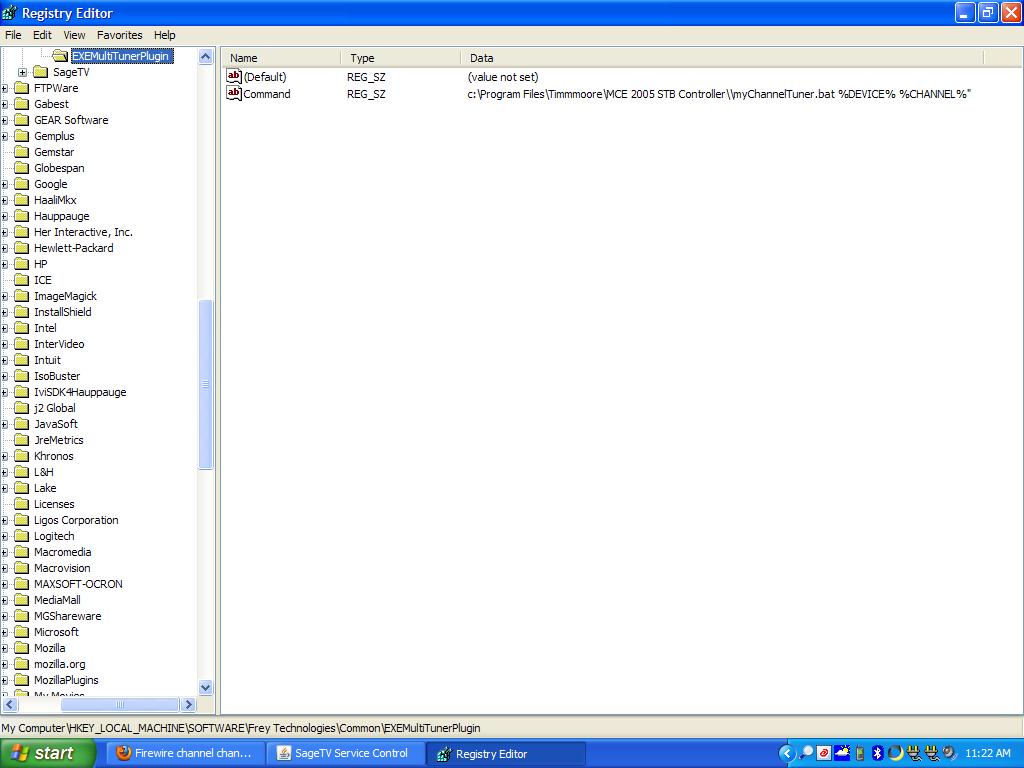
Task: Open the Favorites menu
Action: pos(119,35)
